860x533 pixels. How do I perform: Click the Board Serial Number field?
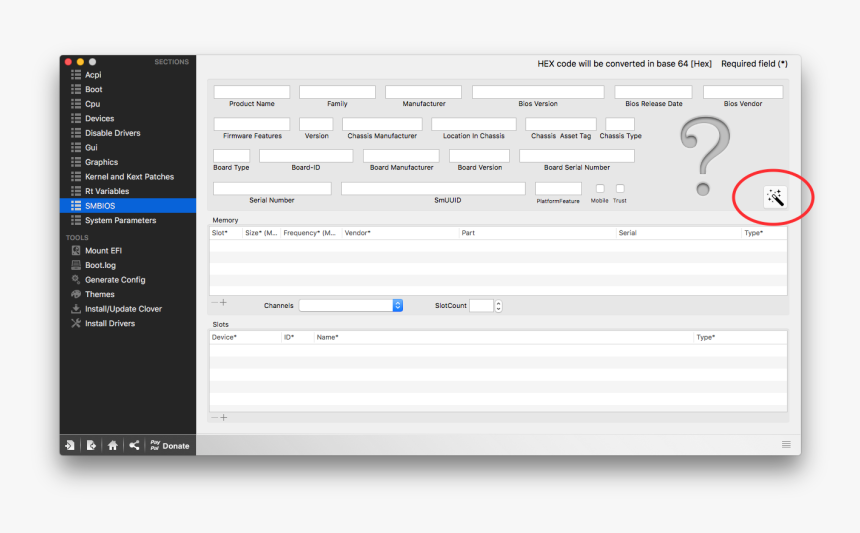tap(577, 156)
